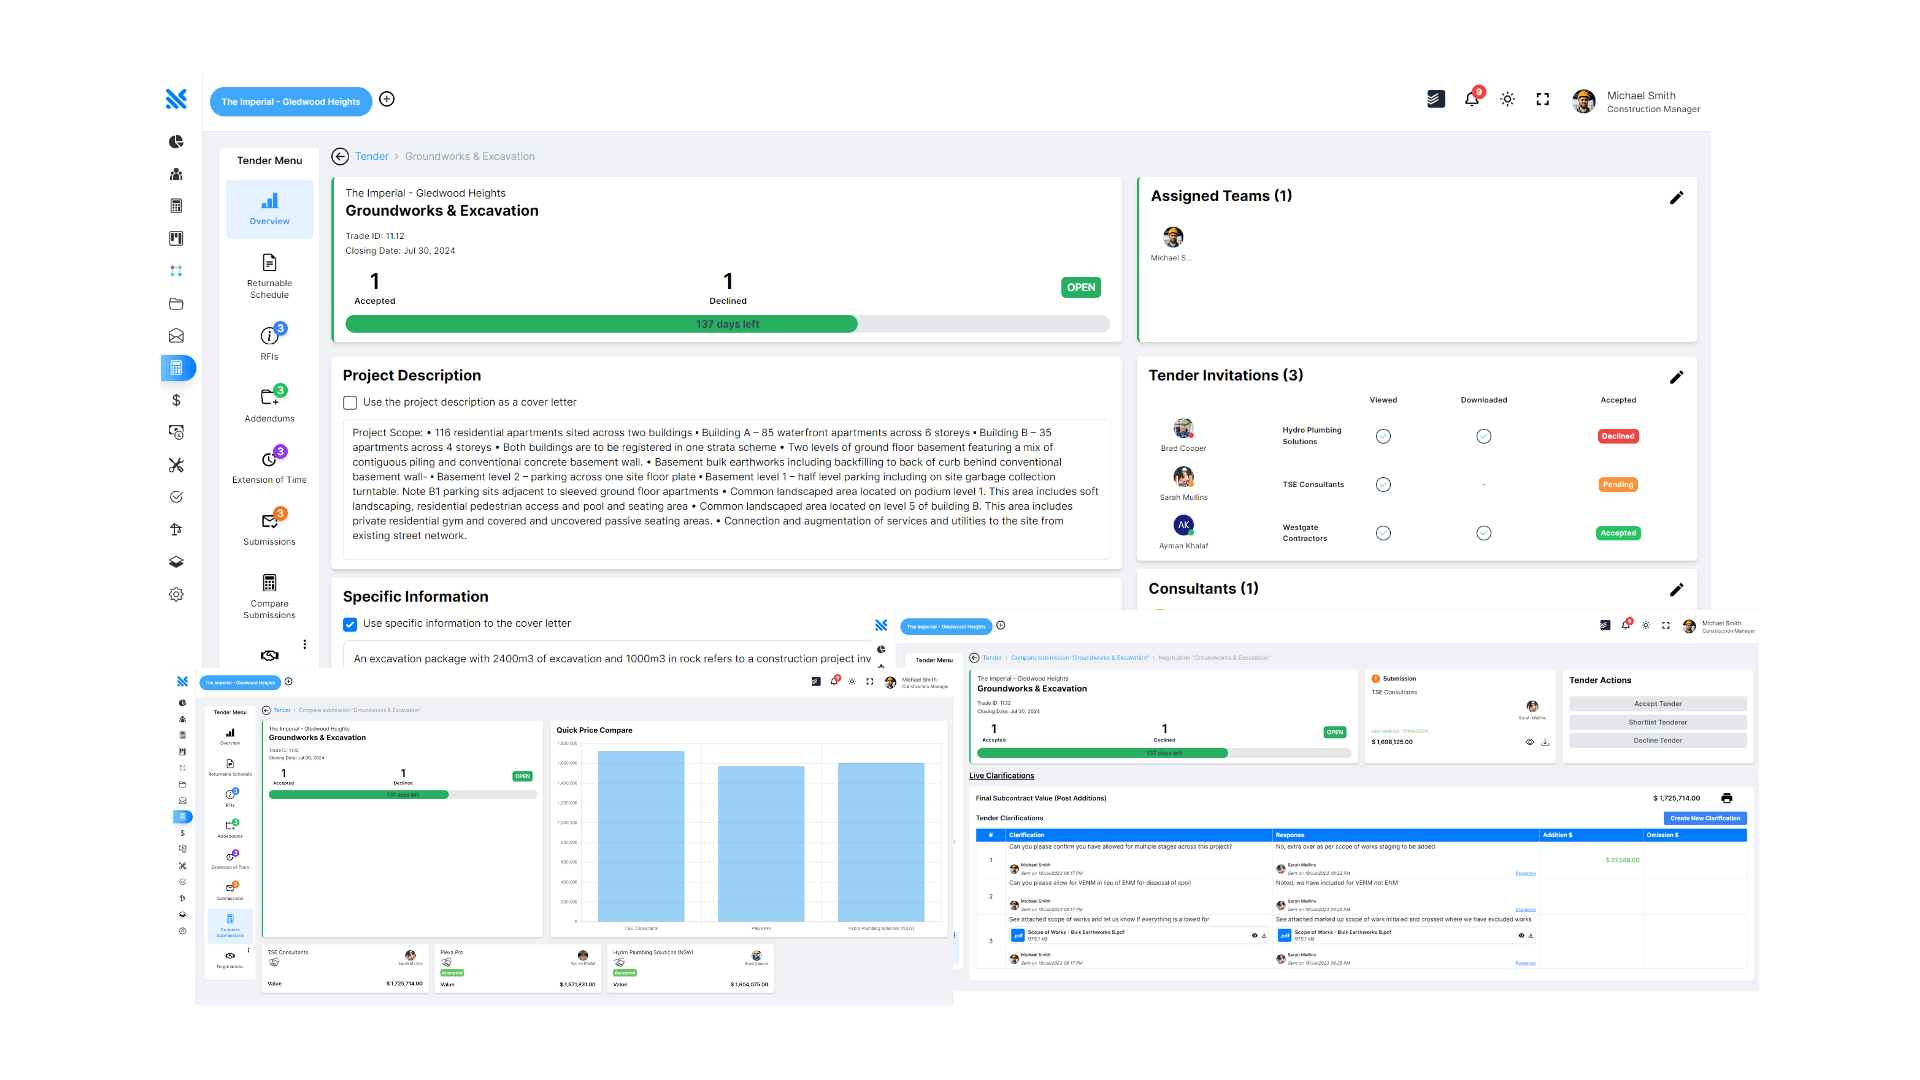The height and width of the screenshot is (1080, 1920).
Task: Click the Tools icon in the sidebar
Action: pyautogui.click(x=176, y=465)
